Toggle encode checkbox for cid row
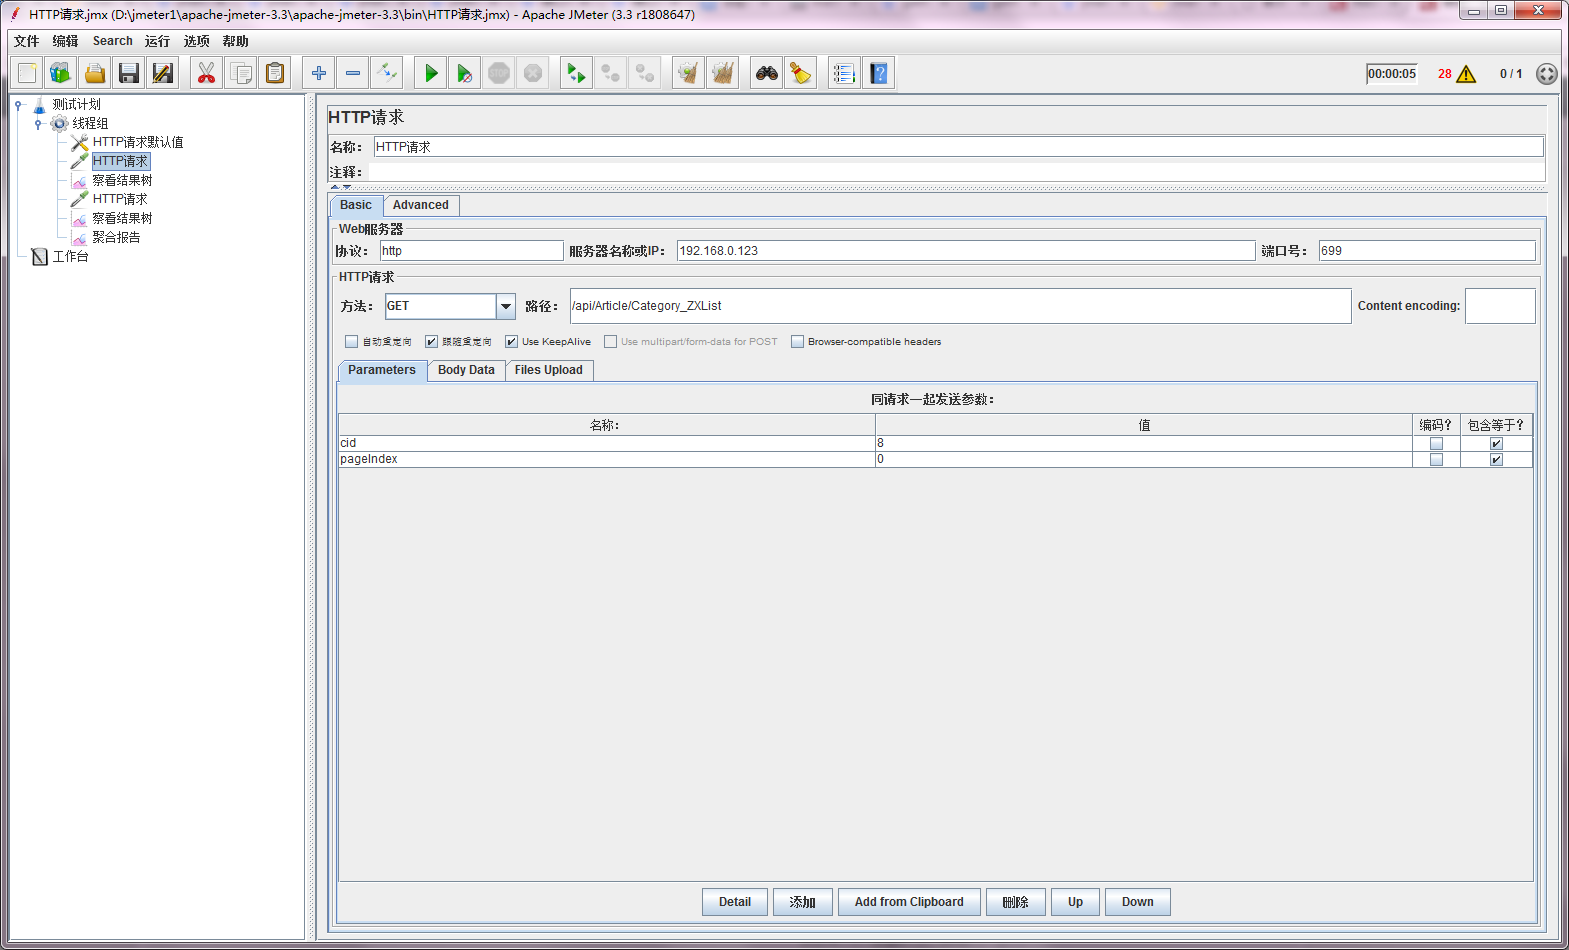1569x950 pixels. click(x=1436, y=443)
